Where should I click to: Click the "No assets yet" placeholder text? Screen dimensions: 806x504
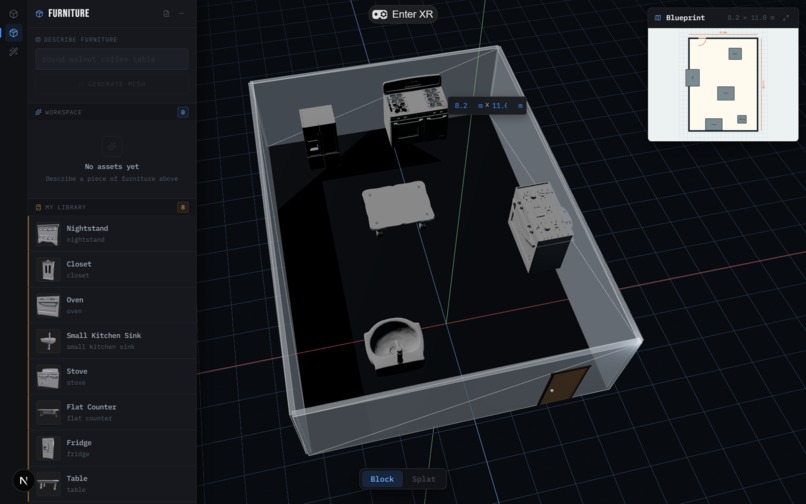click(112, 167)
